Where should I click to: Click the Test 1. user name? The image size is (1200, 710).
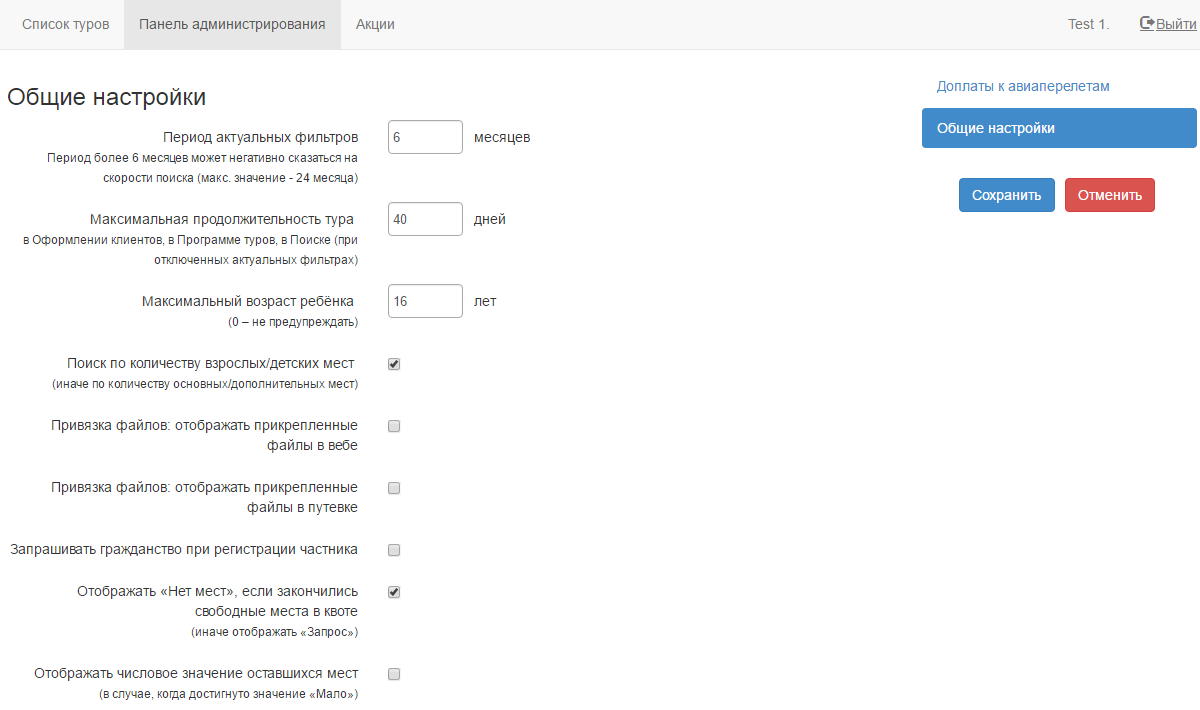click(x=1088, y=24)
